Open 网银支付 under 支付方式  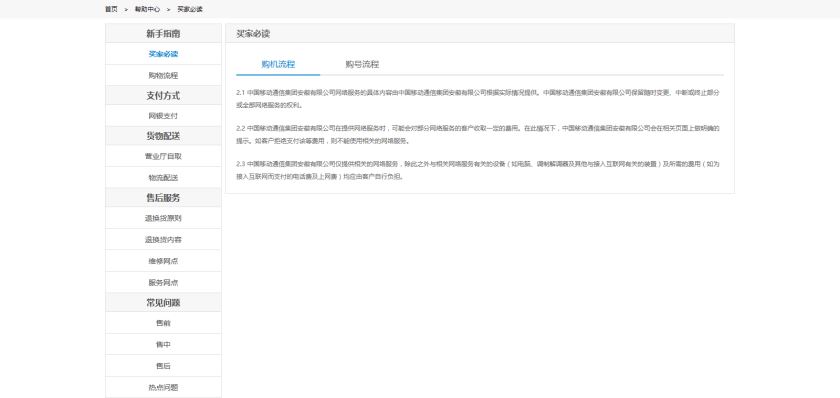(x=163, y=116)
